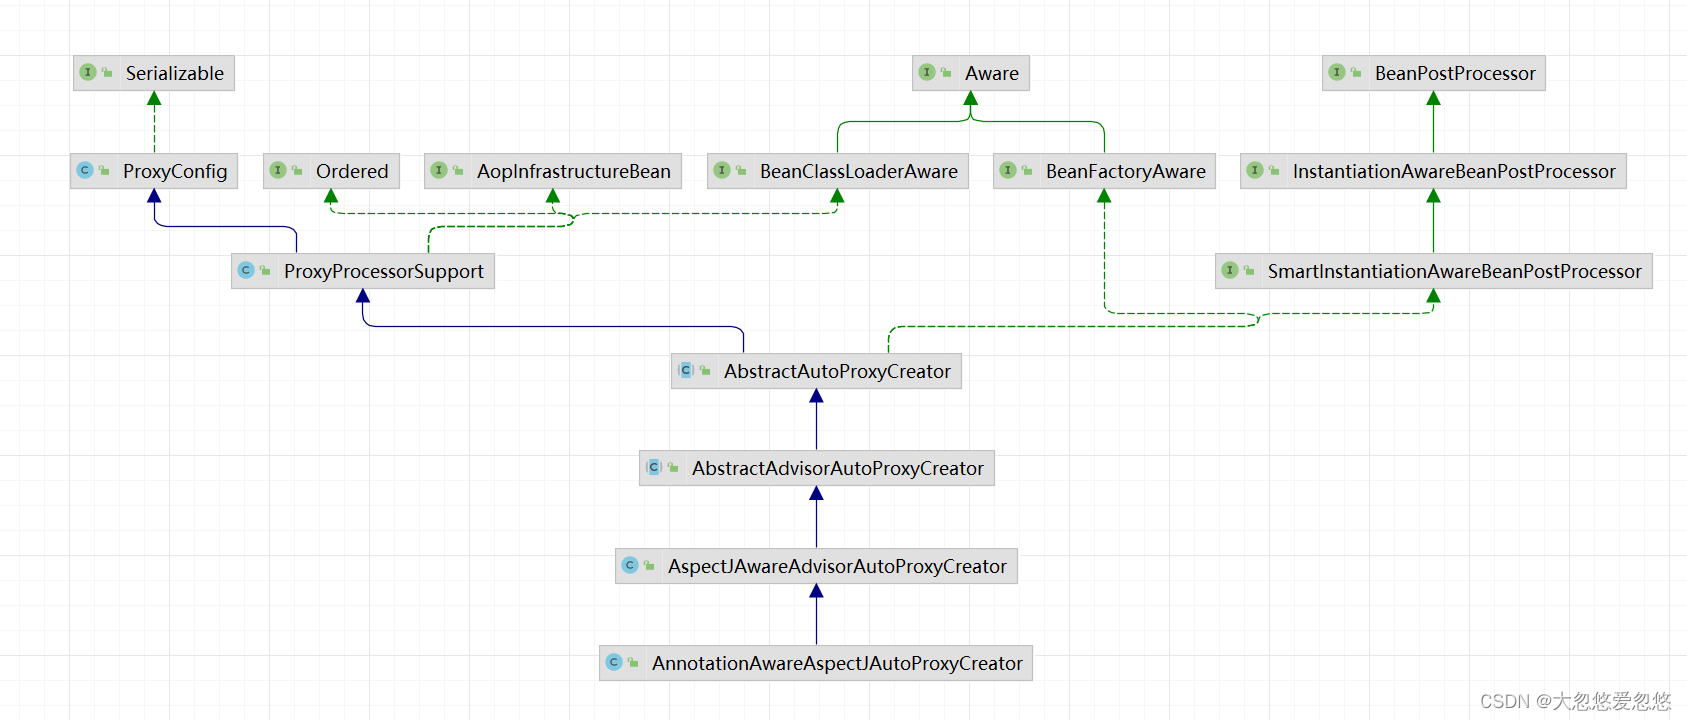The image size is (1687, 720).
Task: Select the Serializable node label
Action: (x=175, y=73)
